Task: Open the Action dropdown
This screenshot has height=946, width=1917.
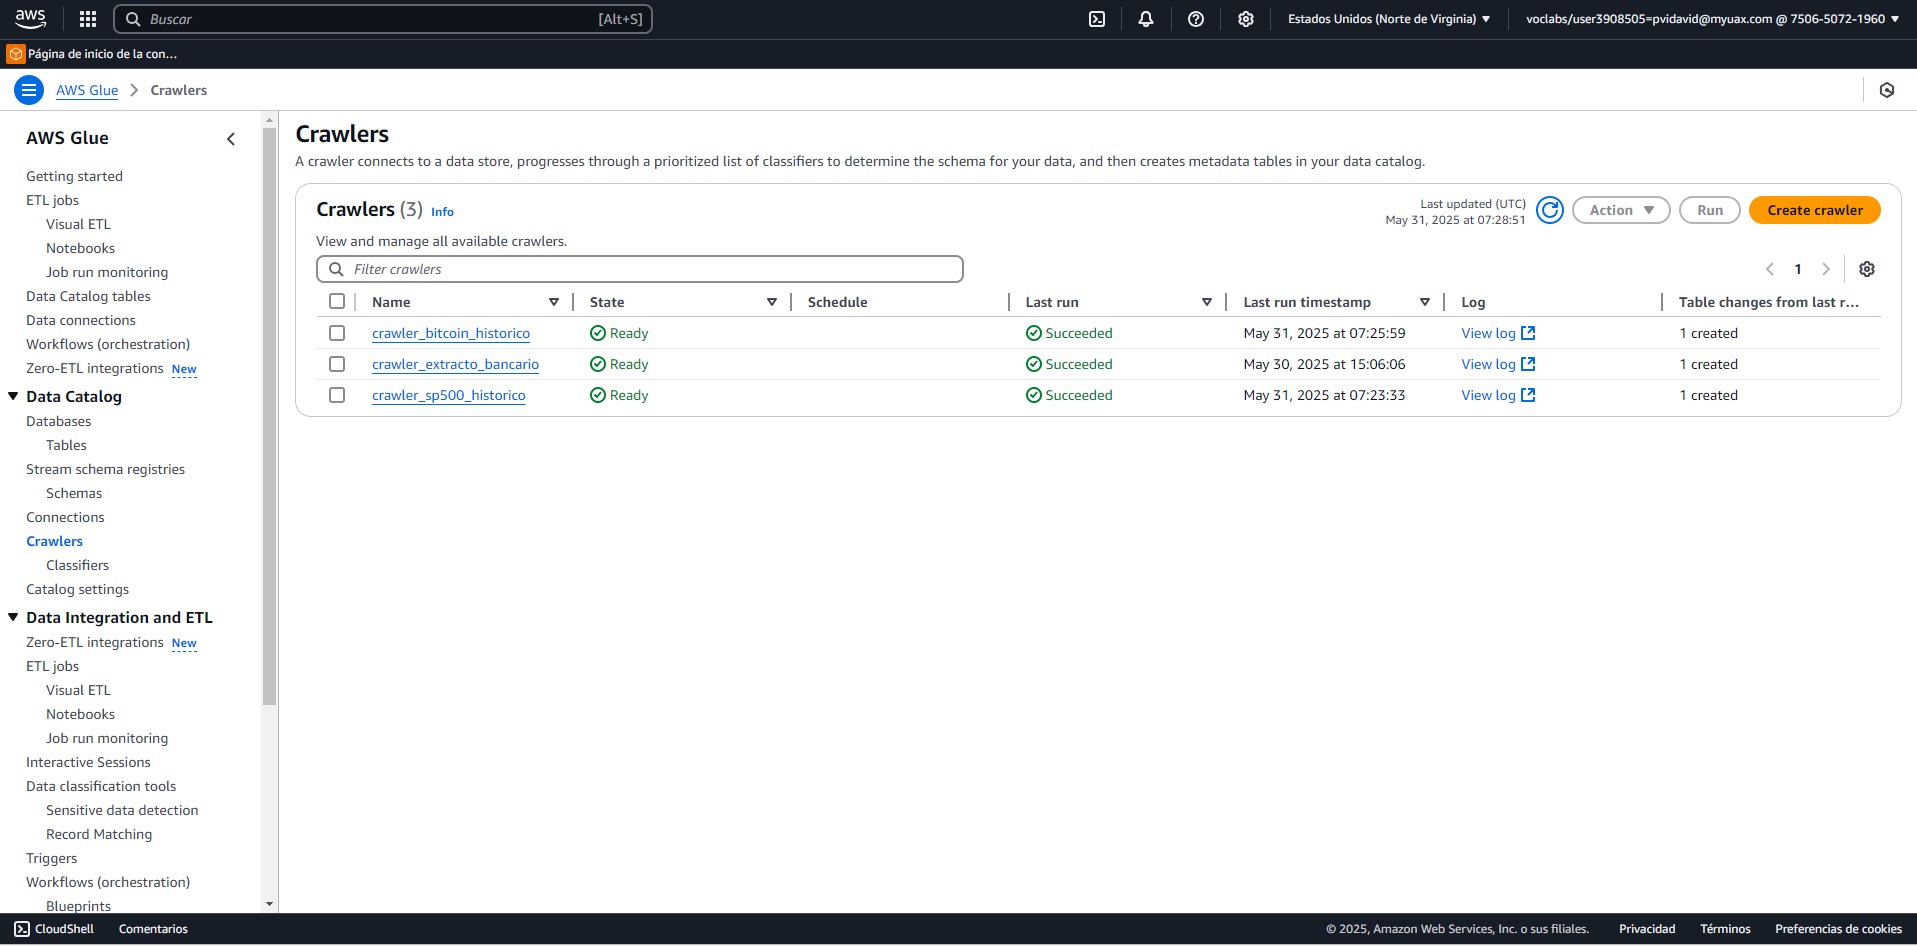Action: pos(1621,210)
